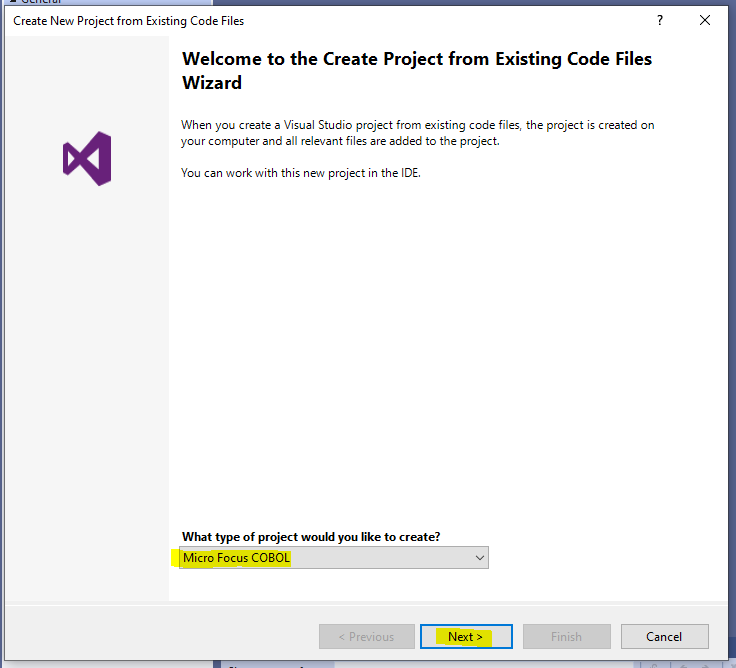This screenshot has width=736, height=668.
Task: Click the disabled Finish button
Action: coord(566,637)
